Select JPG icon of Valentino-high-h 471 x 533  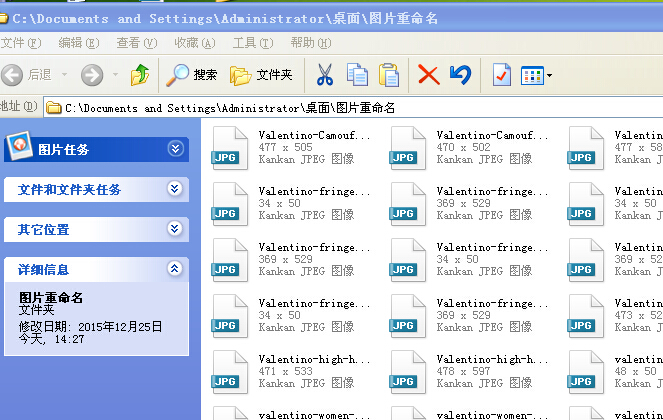point(230,372)
